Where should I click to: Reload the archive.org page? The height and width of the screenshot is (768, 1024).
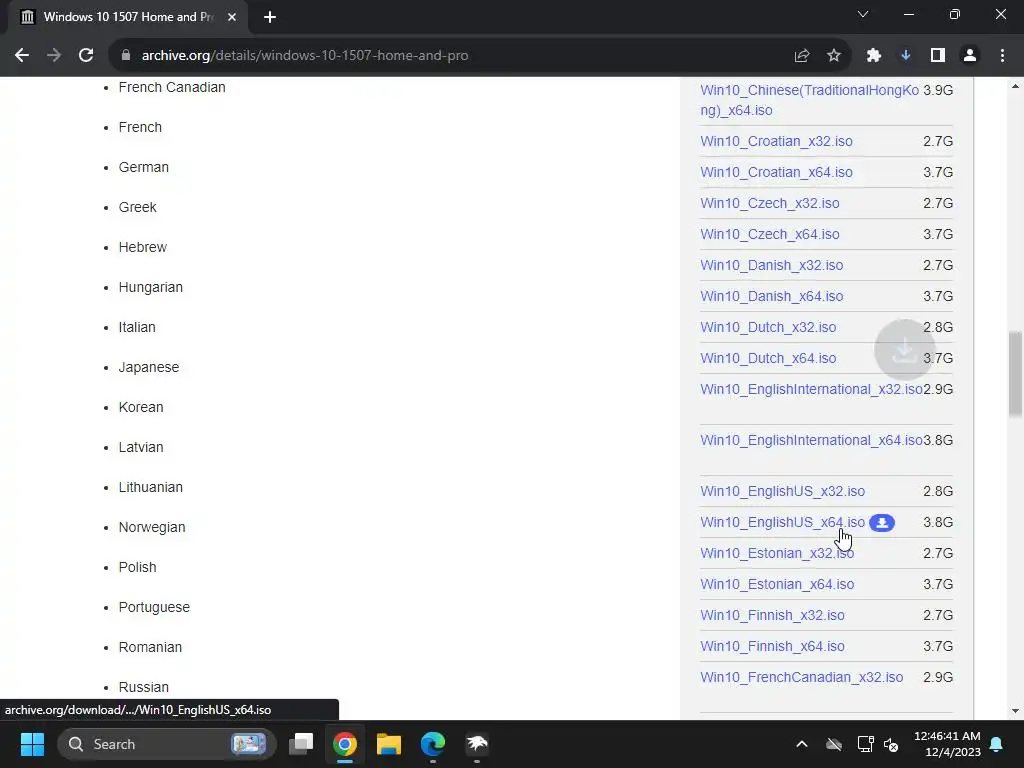point(86,56)
